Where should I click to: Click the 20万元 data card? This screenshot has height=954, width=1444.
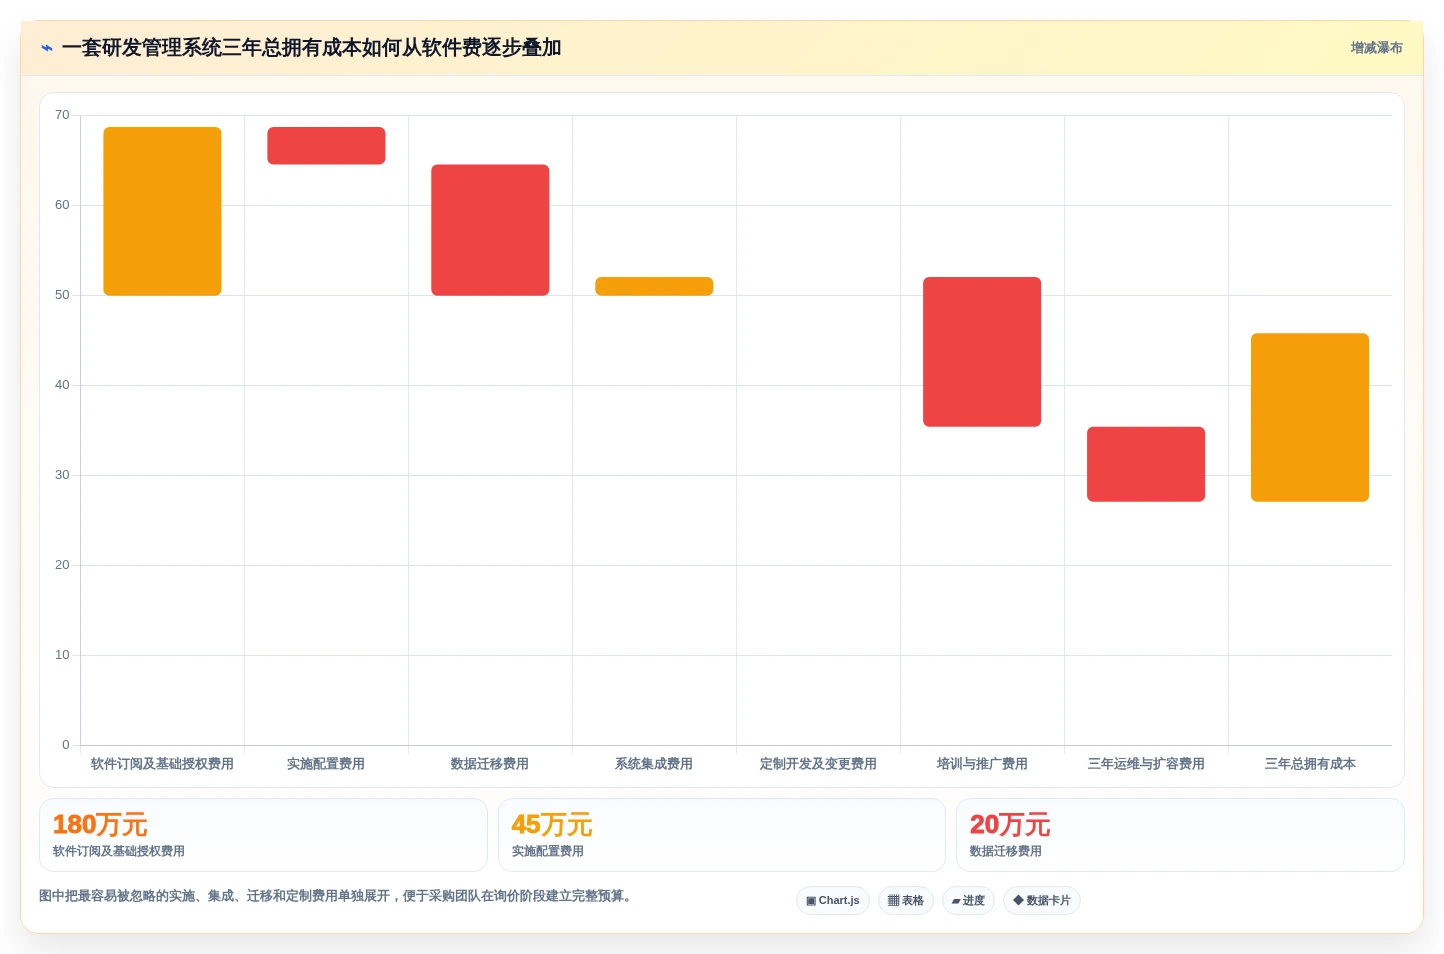coord(1180,835)
